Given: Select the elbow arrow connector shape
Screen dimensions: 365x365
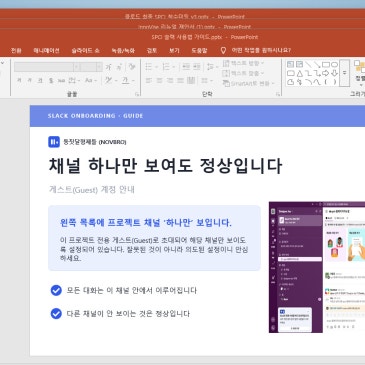Looking at the screenshot, I should pos(317,73).
